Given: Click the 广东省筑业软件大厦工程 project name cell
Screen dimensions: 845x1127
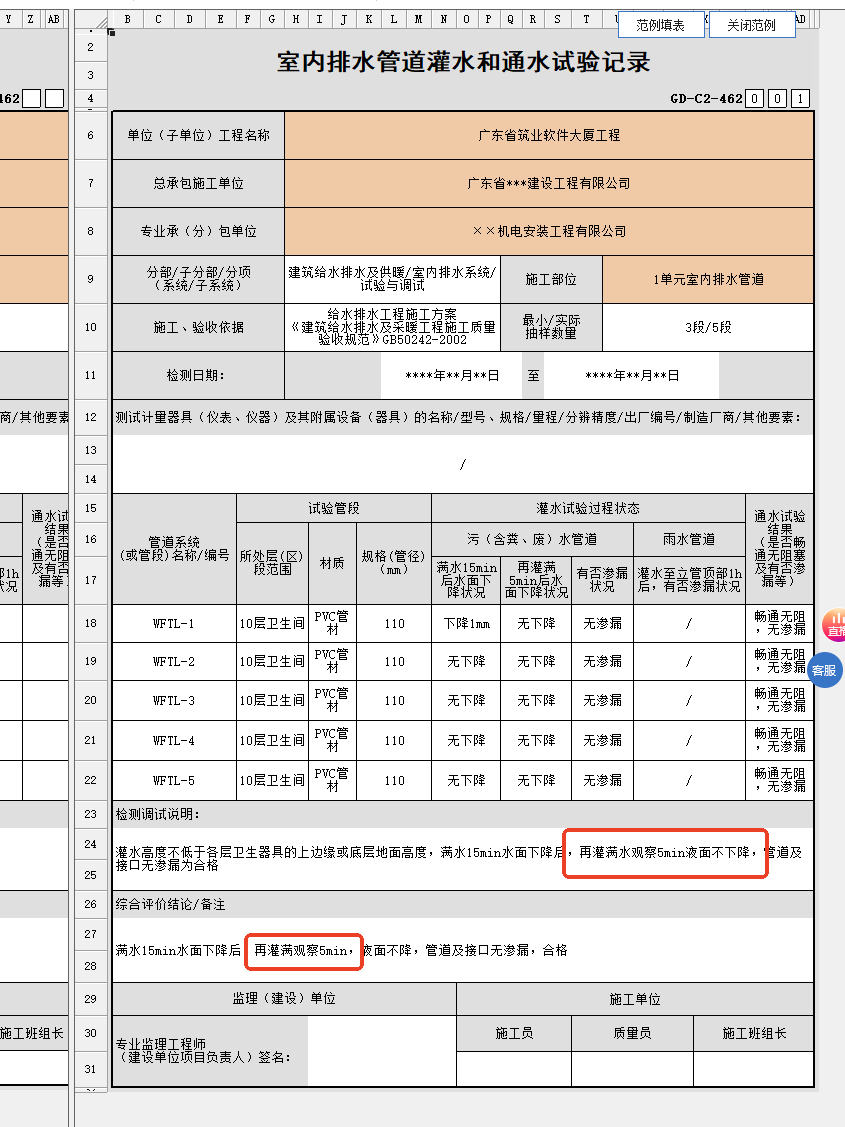Looking at the screenshot, I should click(x=549, y=135).
